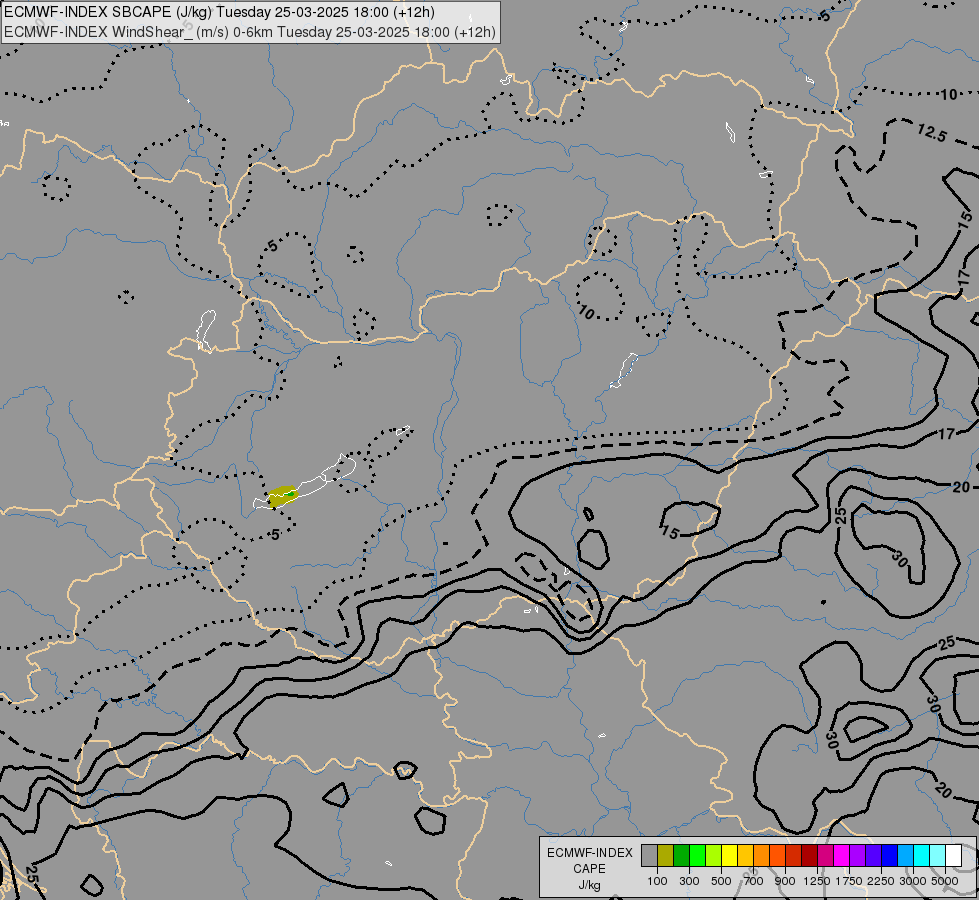This screenshot has height=900, width=979.
Task: Click the SBCAPE title line in header
Action: pyautogui.click(x=219, y=12)
